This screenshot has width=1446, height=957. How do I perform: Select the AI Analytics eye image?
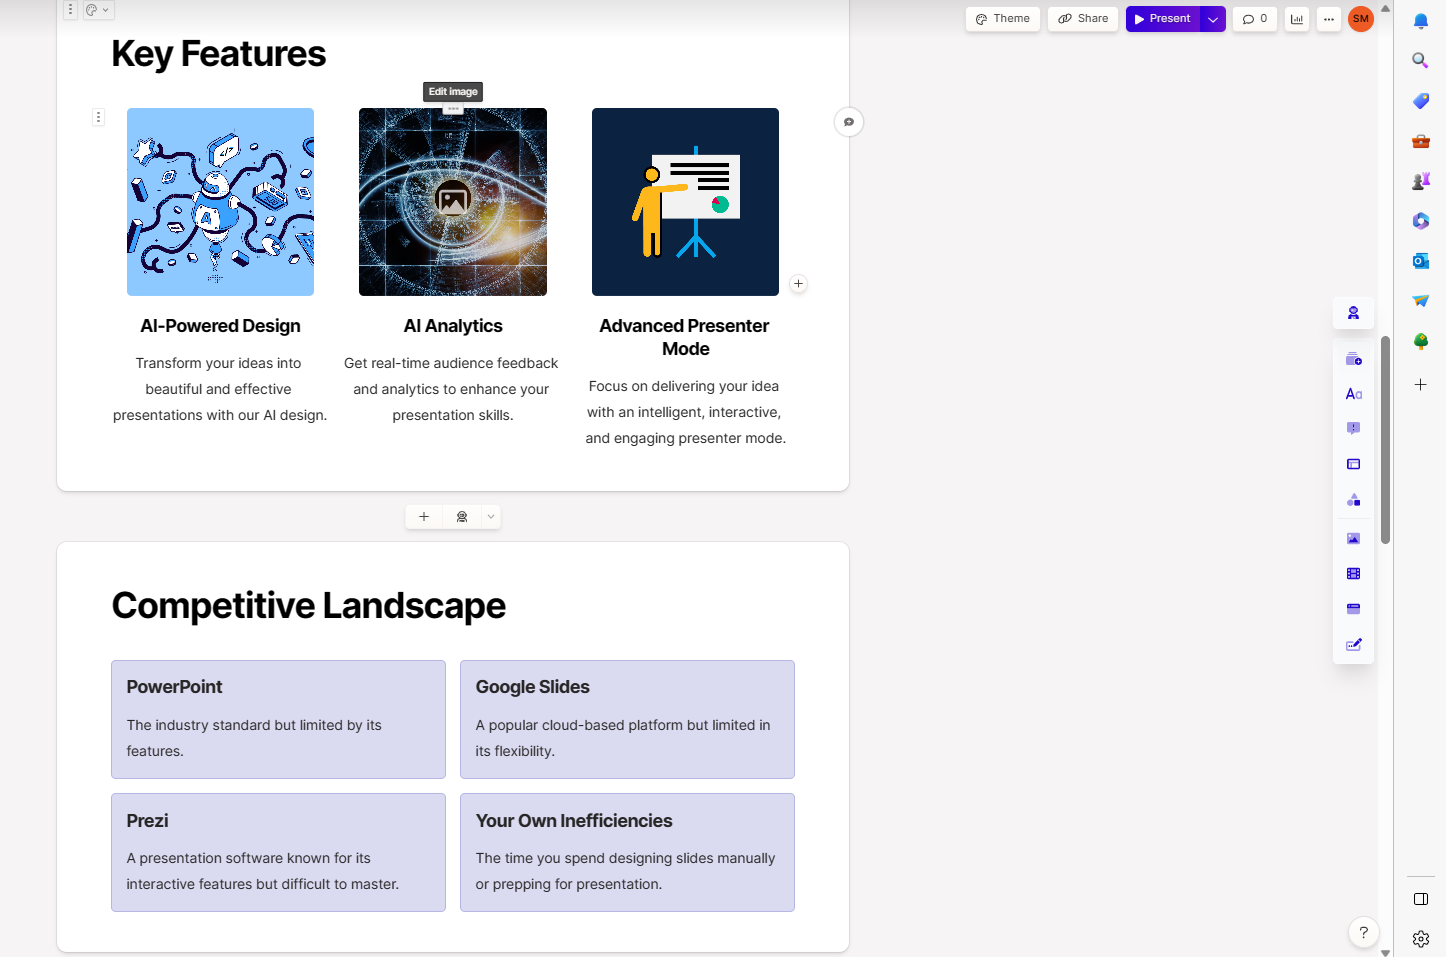pyautogui.click(x=453, y=202)
